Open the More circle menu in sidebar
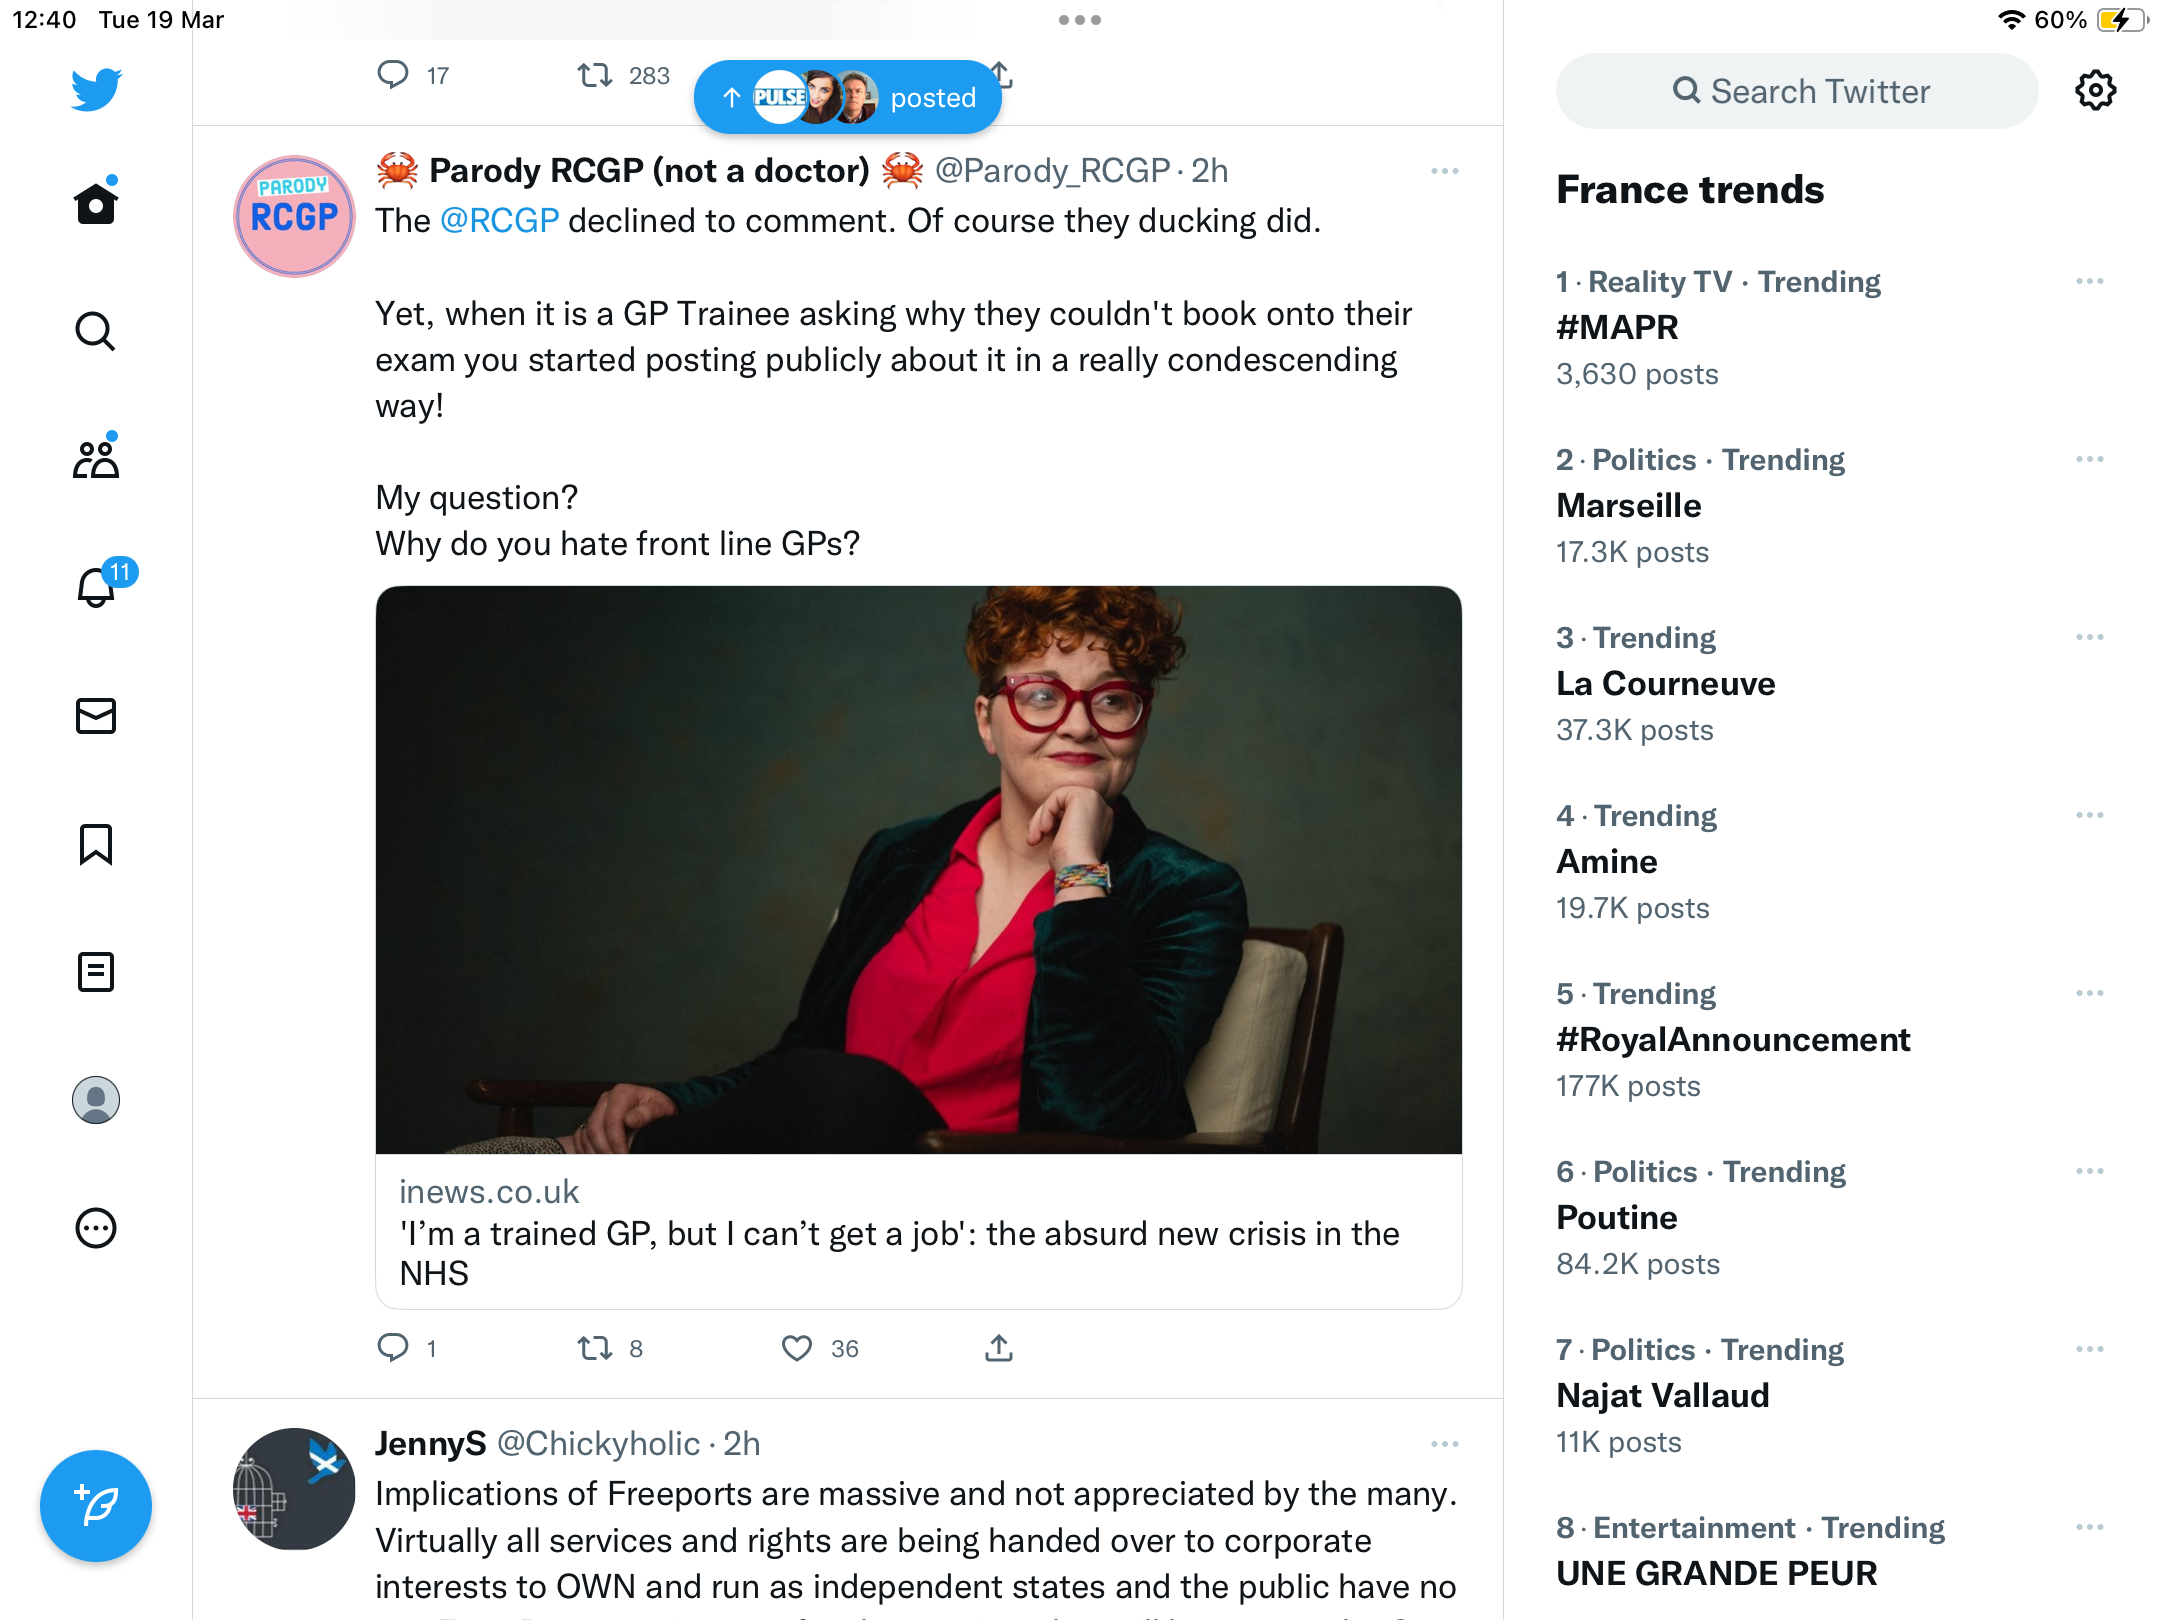The width and height of the screenshot is (2160, 1620). [x=96, y=1228]
